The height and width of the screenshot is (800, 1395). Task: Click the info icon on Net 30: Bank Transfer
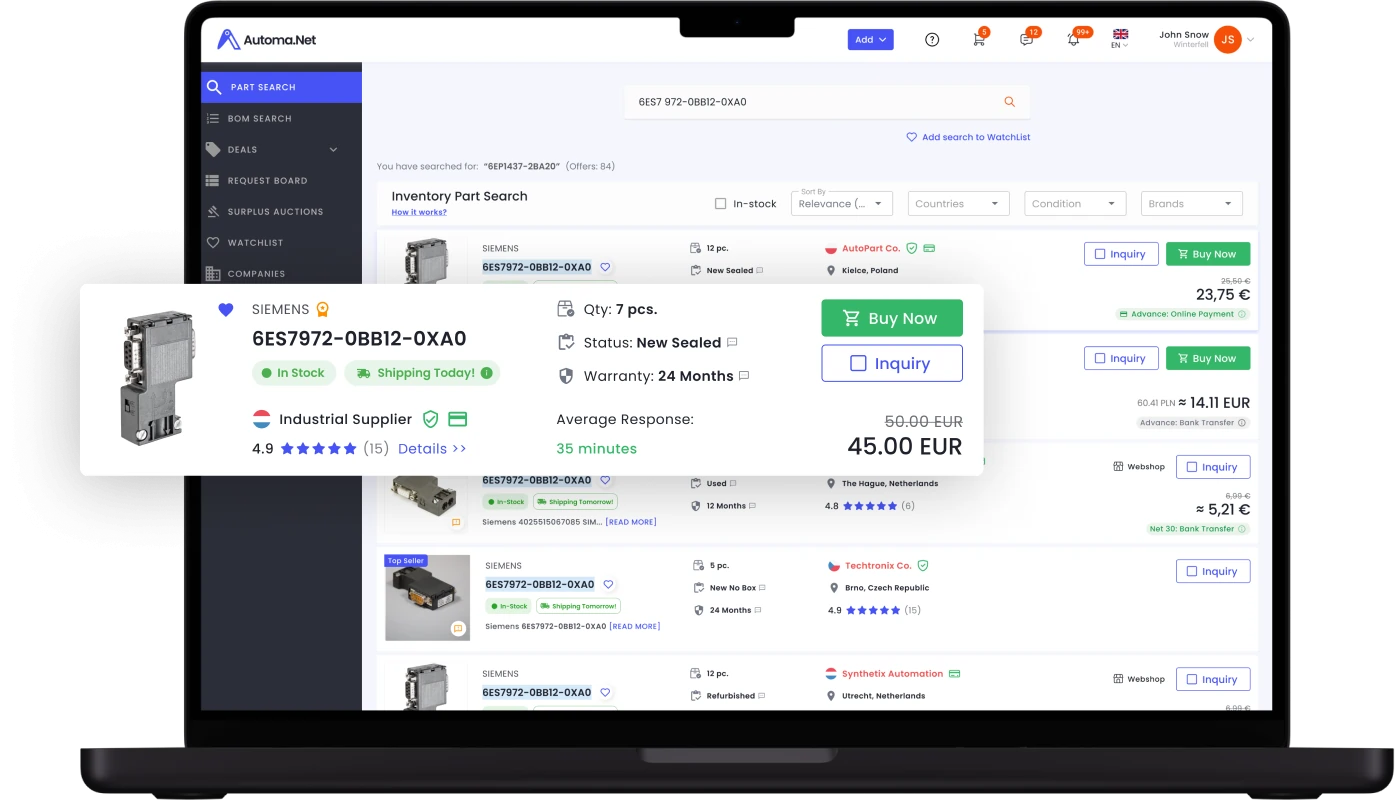pyautogui.click(x=1243, y=529)
